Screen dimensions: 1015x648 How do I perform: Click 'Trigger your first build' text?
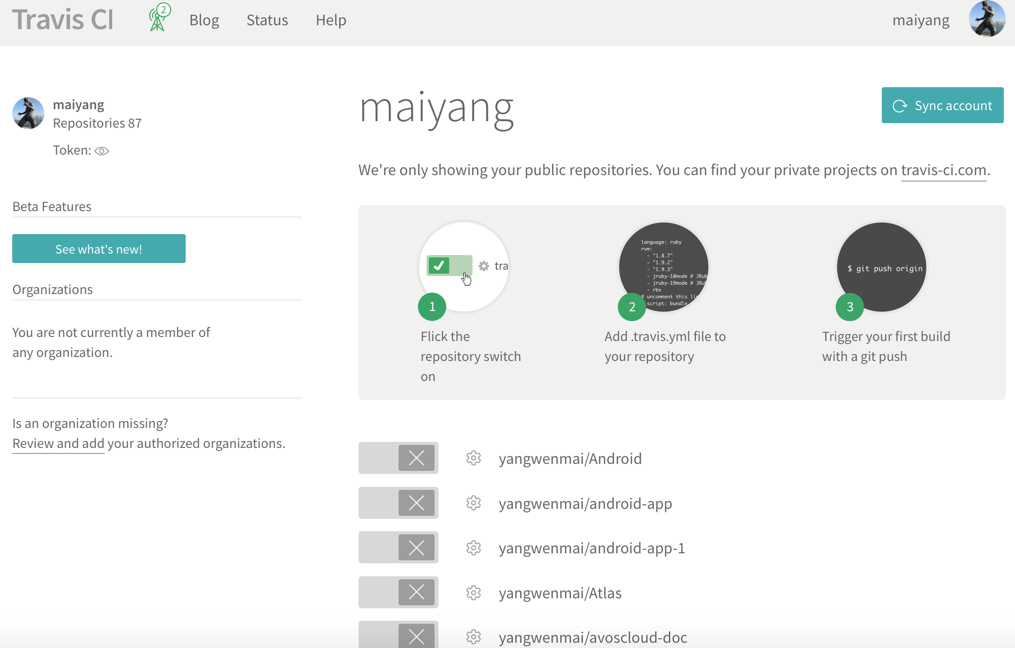886,337
